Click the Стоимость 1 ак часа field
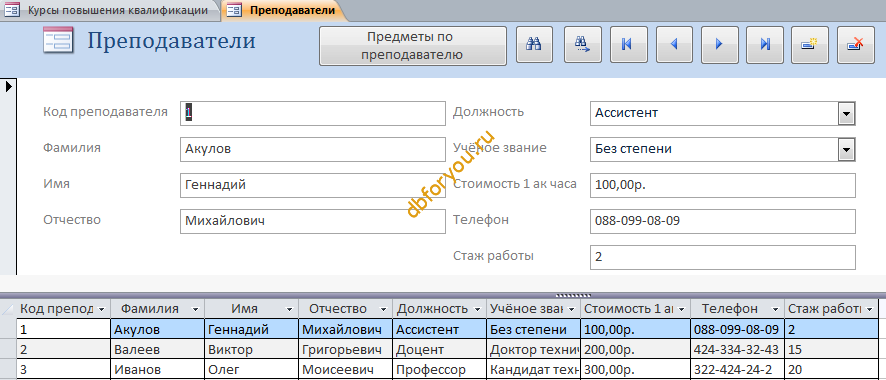The height and width of the screenshot is (380, 886). click(x=723, y=185)
